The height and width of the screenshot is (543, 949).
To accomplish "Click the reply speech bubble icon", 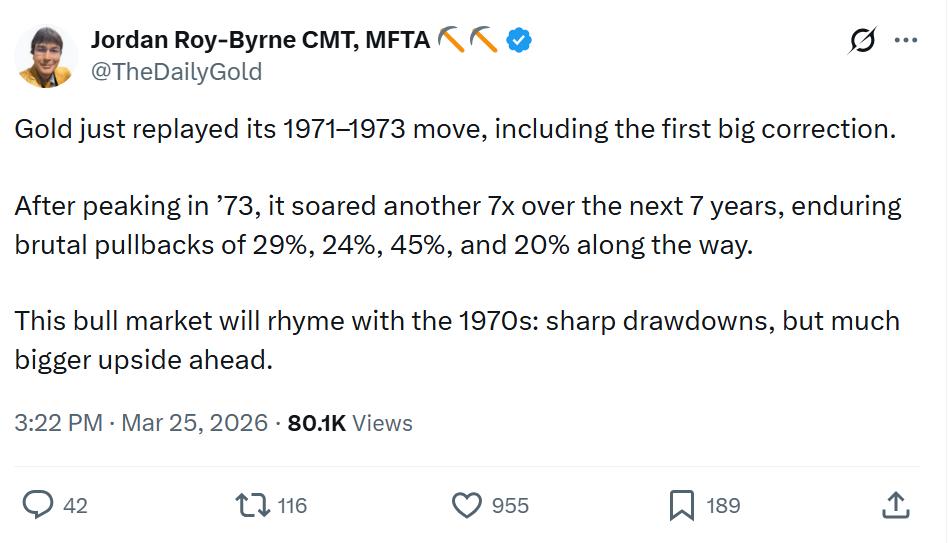I will (x=37, y=506).
